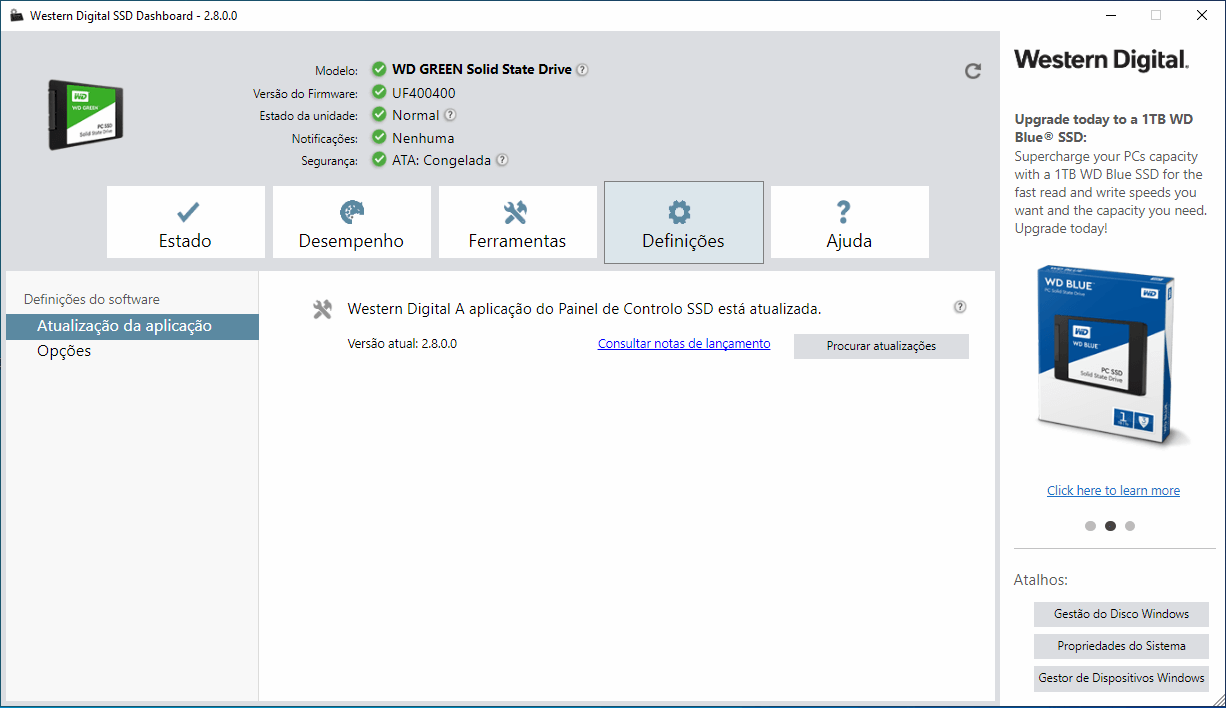This screenshot has width=1226, height=708.
Task: Click the gauge icon on the Desempenho tab
Action: click(351, 211)
